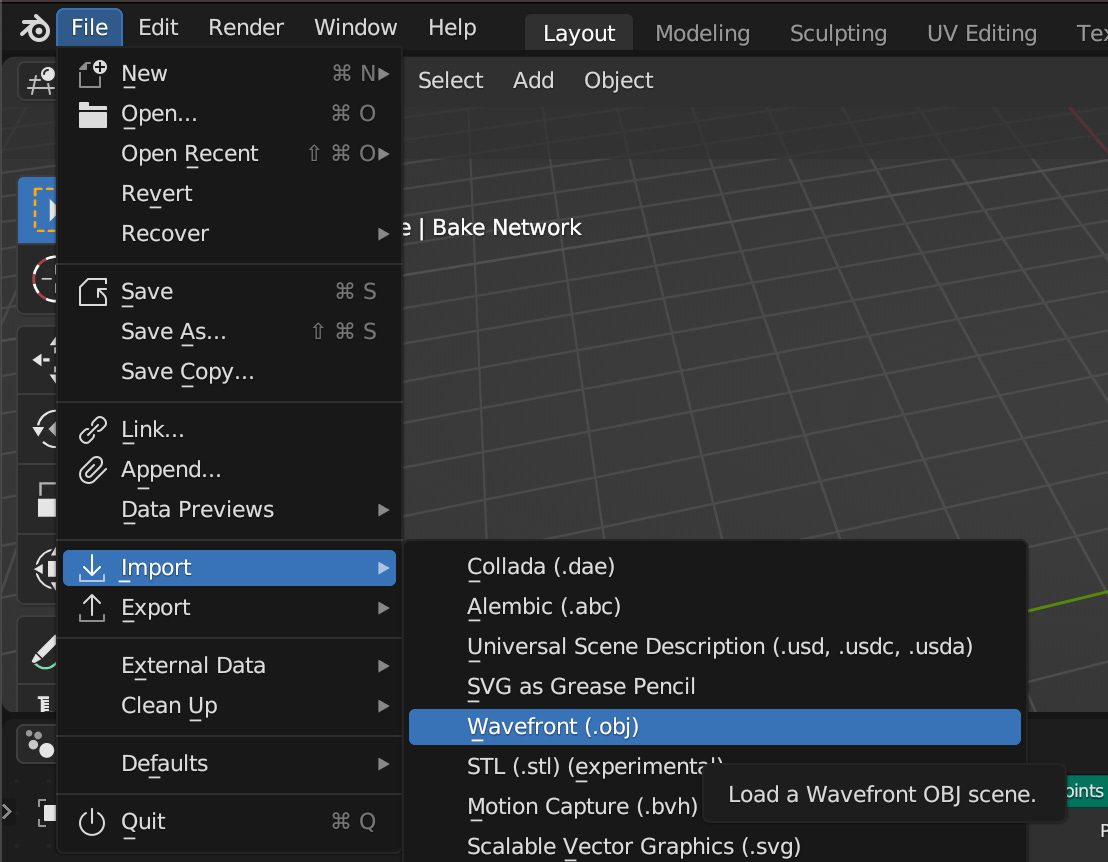
Task: Open the Window menu
Action: coord(355,28)
